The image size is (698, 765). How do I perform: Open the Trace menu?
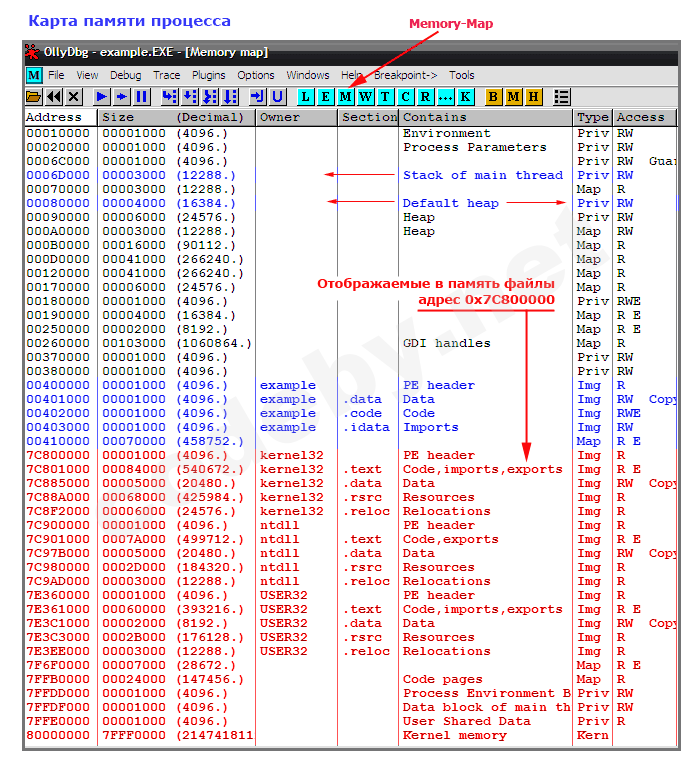pyautogui.click(x=166, y=75)
